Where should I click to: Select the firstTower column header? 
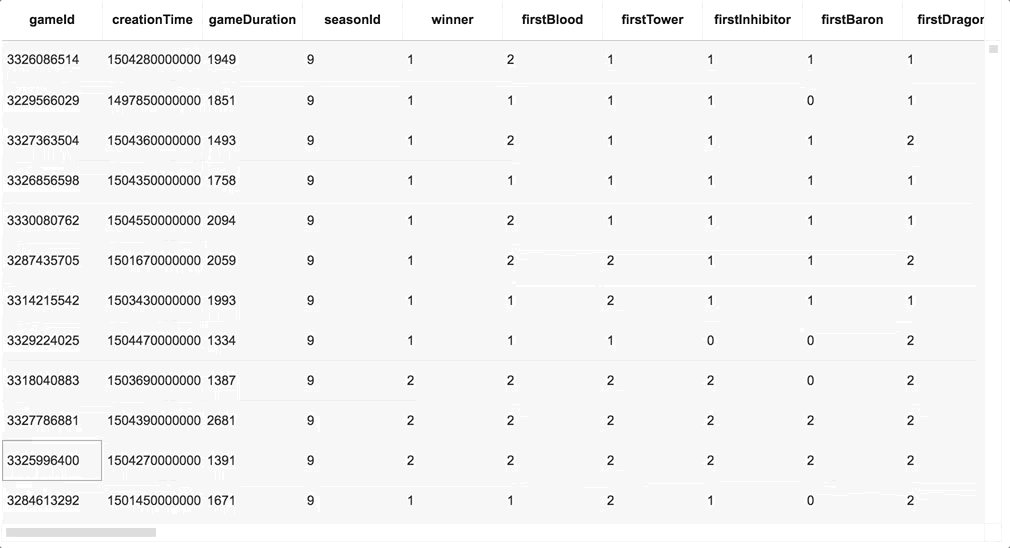click(x=652, y=20)
